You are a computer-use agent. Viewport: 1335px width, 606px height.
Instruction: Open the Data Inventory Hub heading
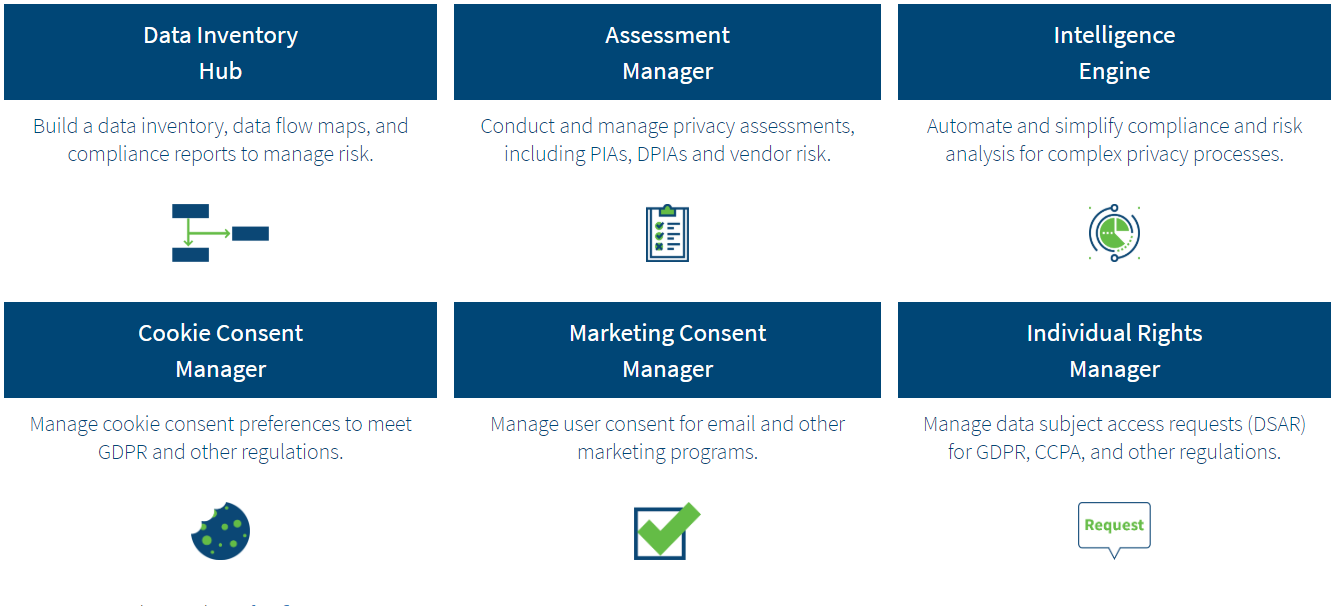click(x=220, y=52)
